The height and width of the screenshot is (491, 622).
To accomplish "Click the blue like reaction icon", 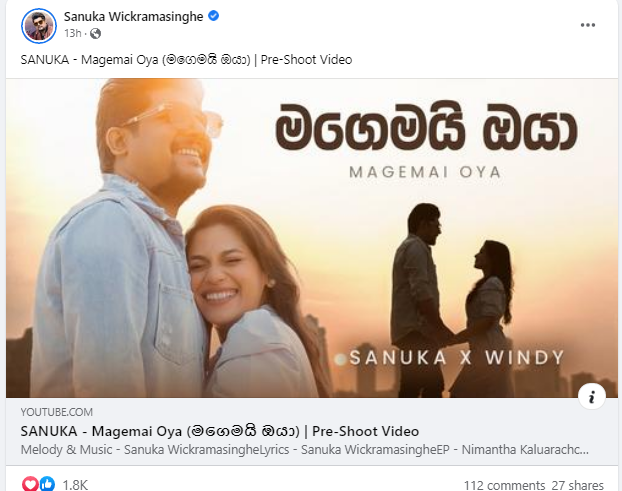I will pyautogui.click(x=47, y=484).
